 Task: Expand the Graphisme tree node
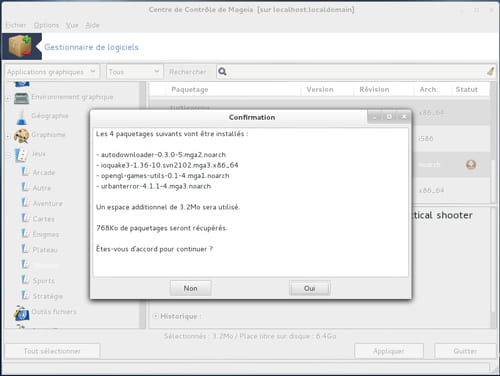point(8,136)
